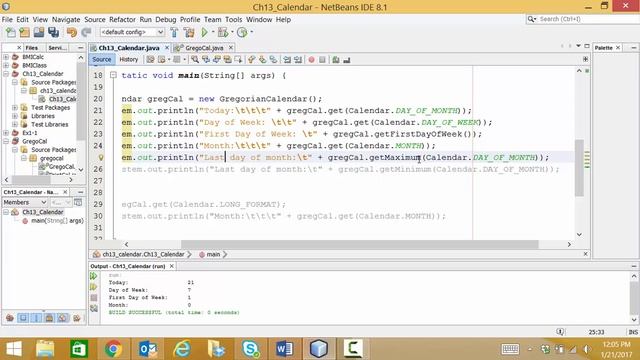Open the default config dropdown
The image size is (640, 360).
coord(132,32)
